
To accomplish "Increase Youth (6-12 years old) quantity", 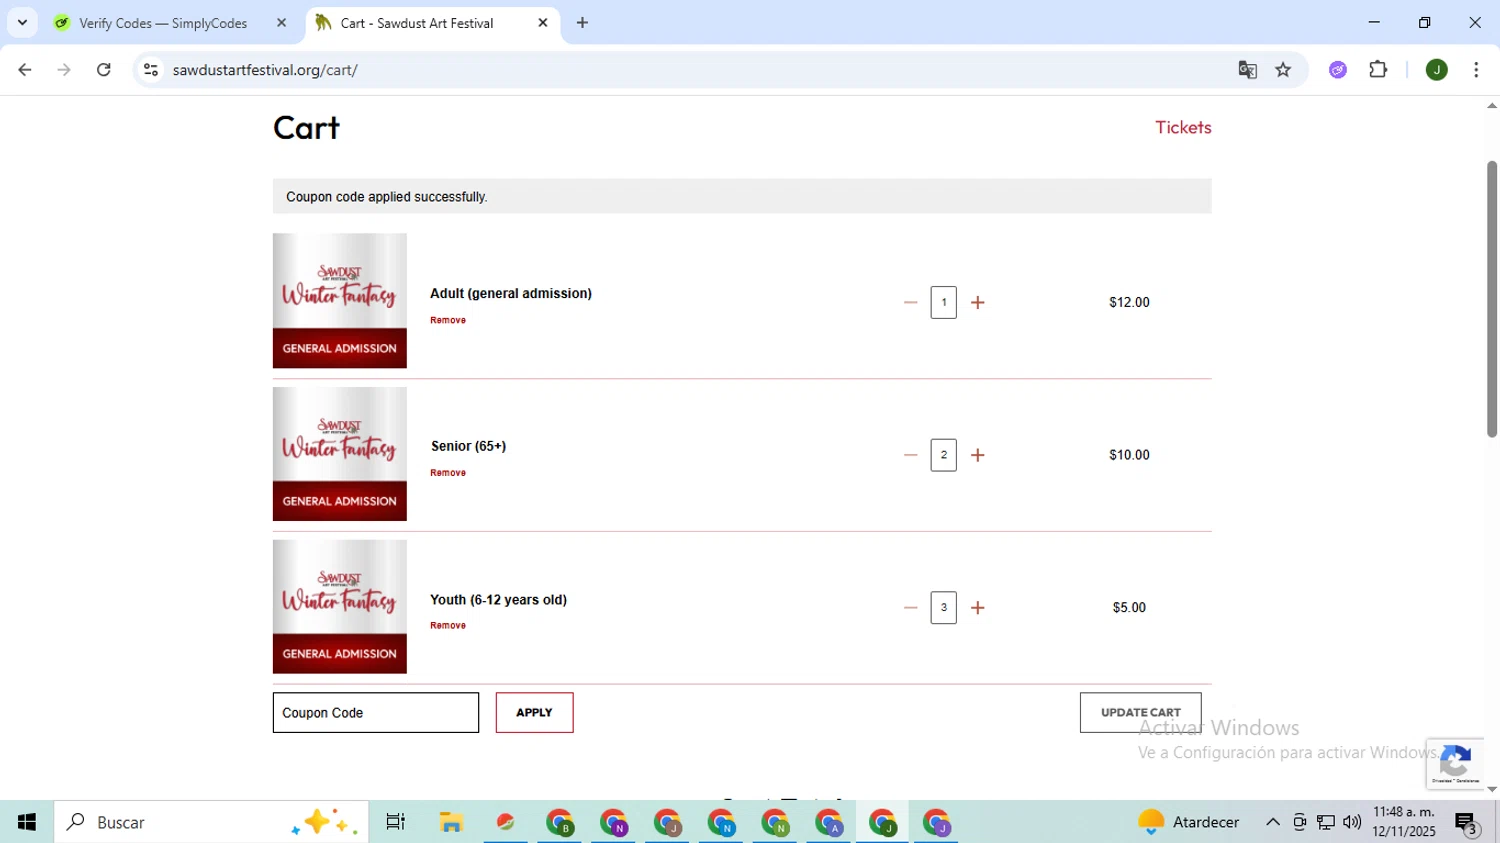I will tap(978, 608).
